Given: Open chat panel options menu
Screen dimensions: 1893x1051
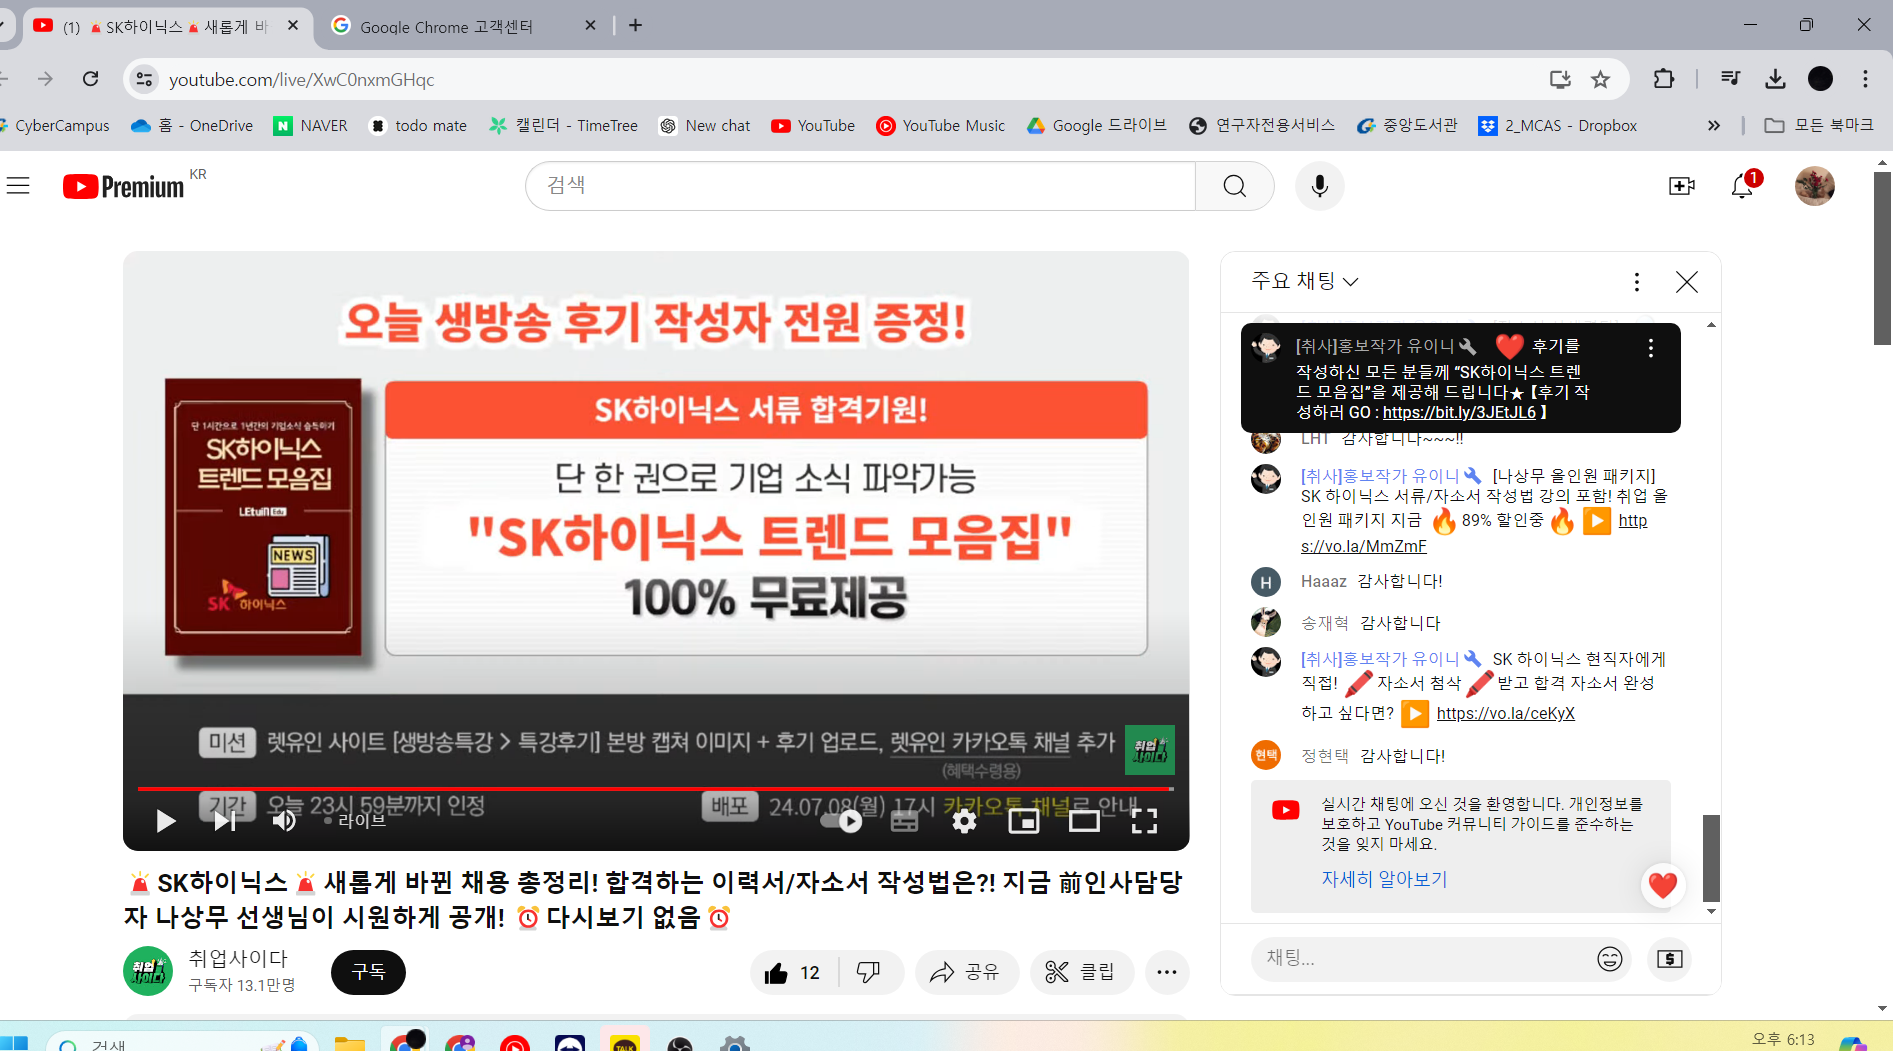Looking at the screenshot, I should (x=1637, y=282).
